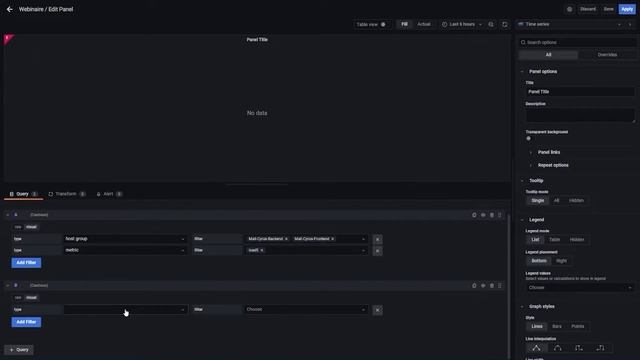Hide query B with the eye icon
Viewport: 640px width, 360px height.
pyautogui.click(x=483, y=285)
